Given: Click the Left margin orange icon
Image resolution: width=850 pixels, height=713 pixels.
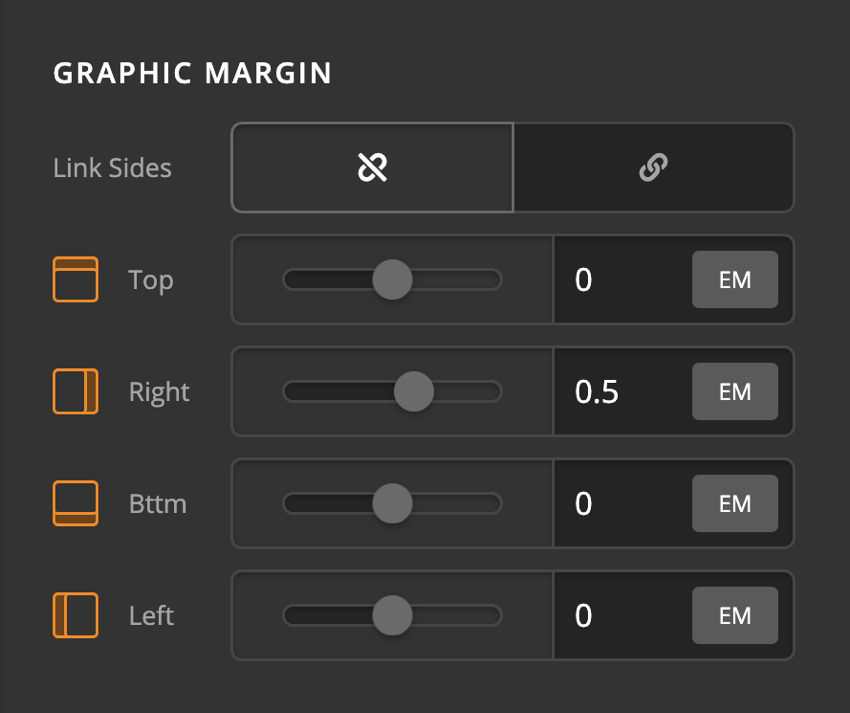Looking at the screenshot, I should [74, 616].
